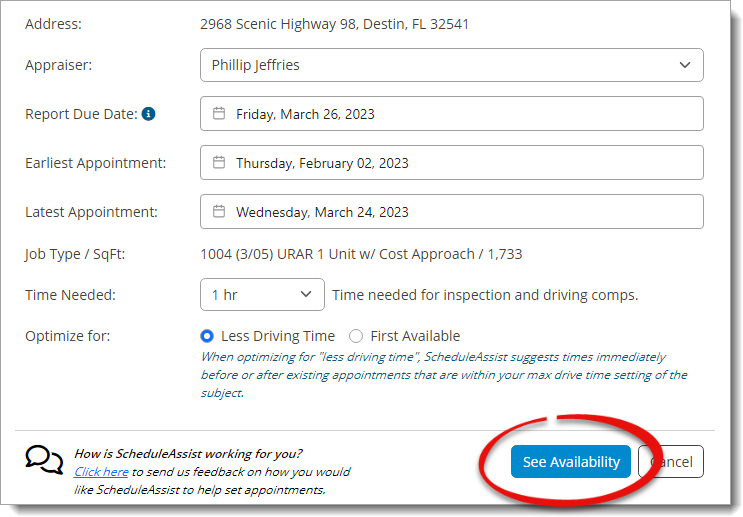Screen dimensions: 743x517
Task: Choose the First Available radio button
Action: tap(356, 336)
